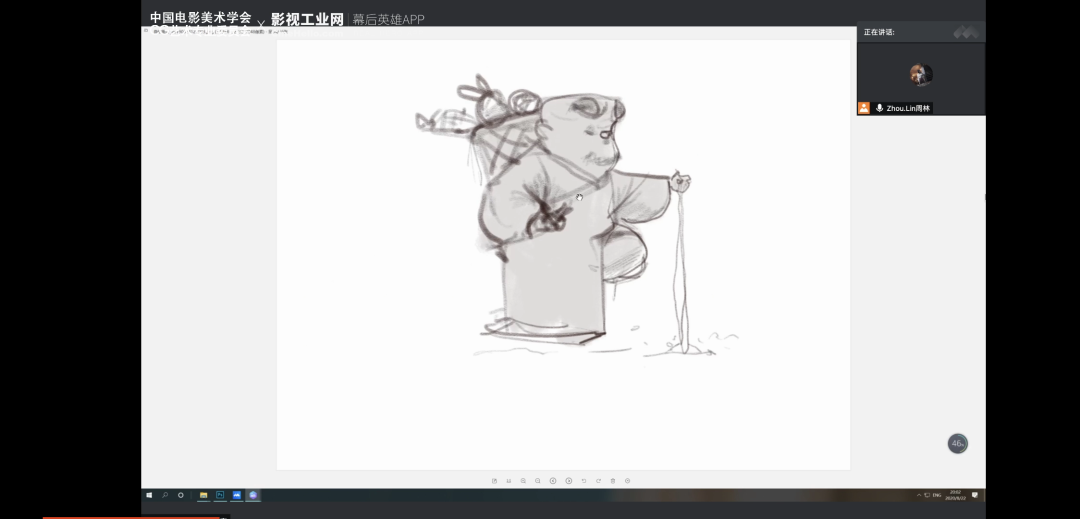
Task: Click the trash delete icon in toolbar
Action: tap(613, 480)
